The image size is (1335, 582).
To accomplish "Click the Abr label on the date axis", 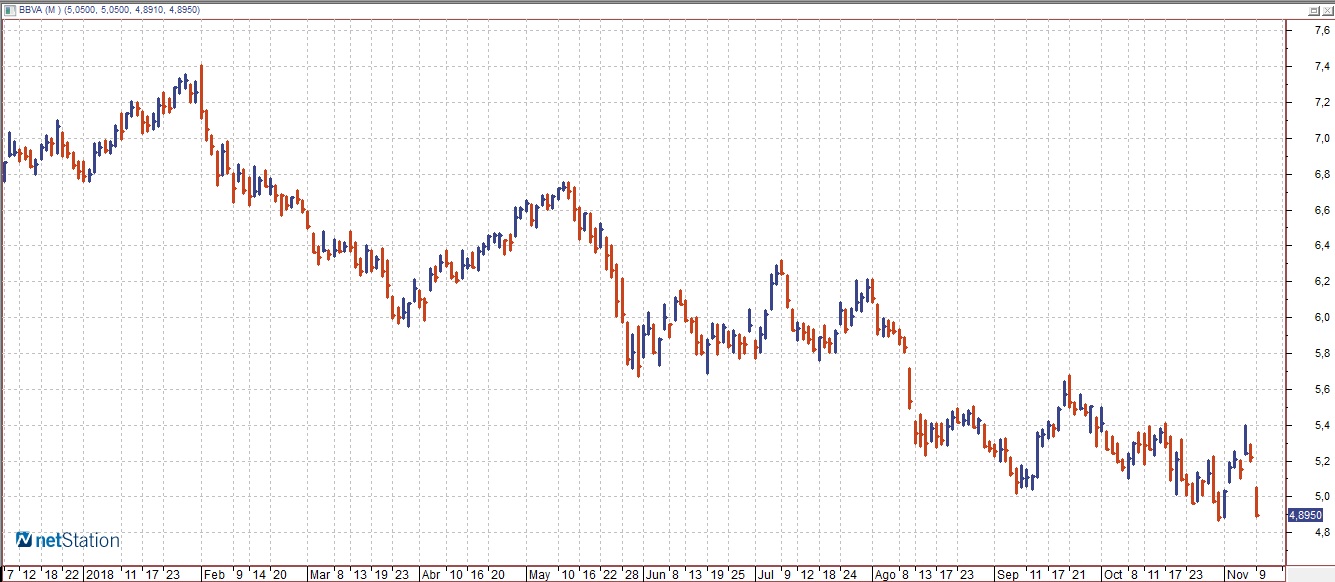I will [431, 574].
